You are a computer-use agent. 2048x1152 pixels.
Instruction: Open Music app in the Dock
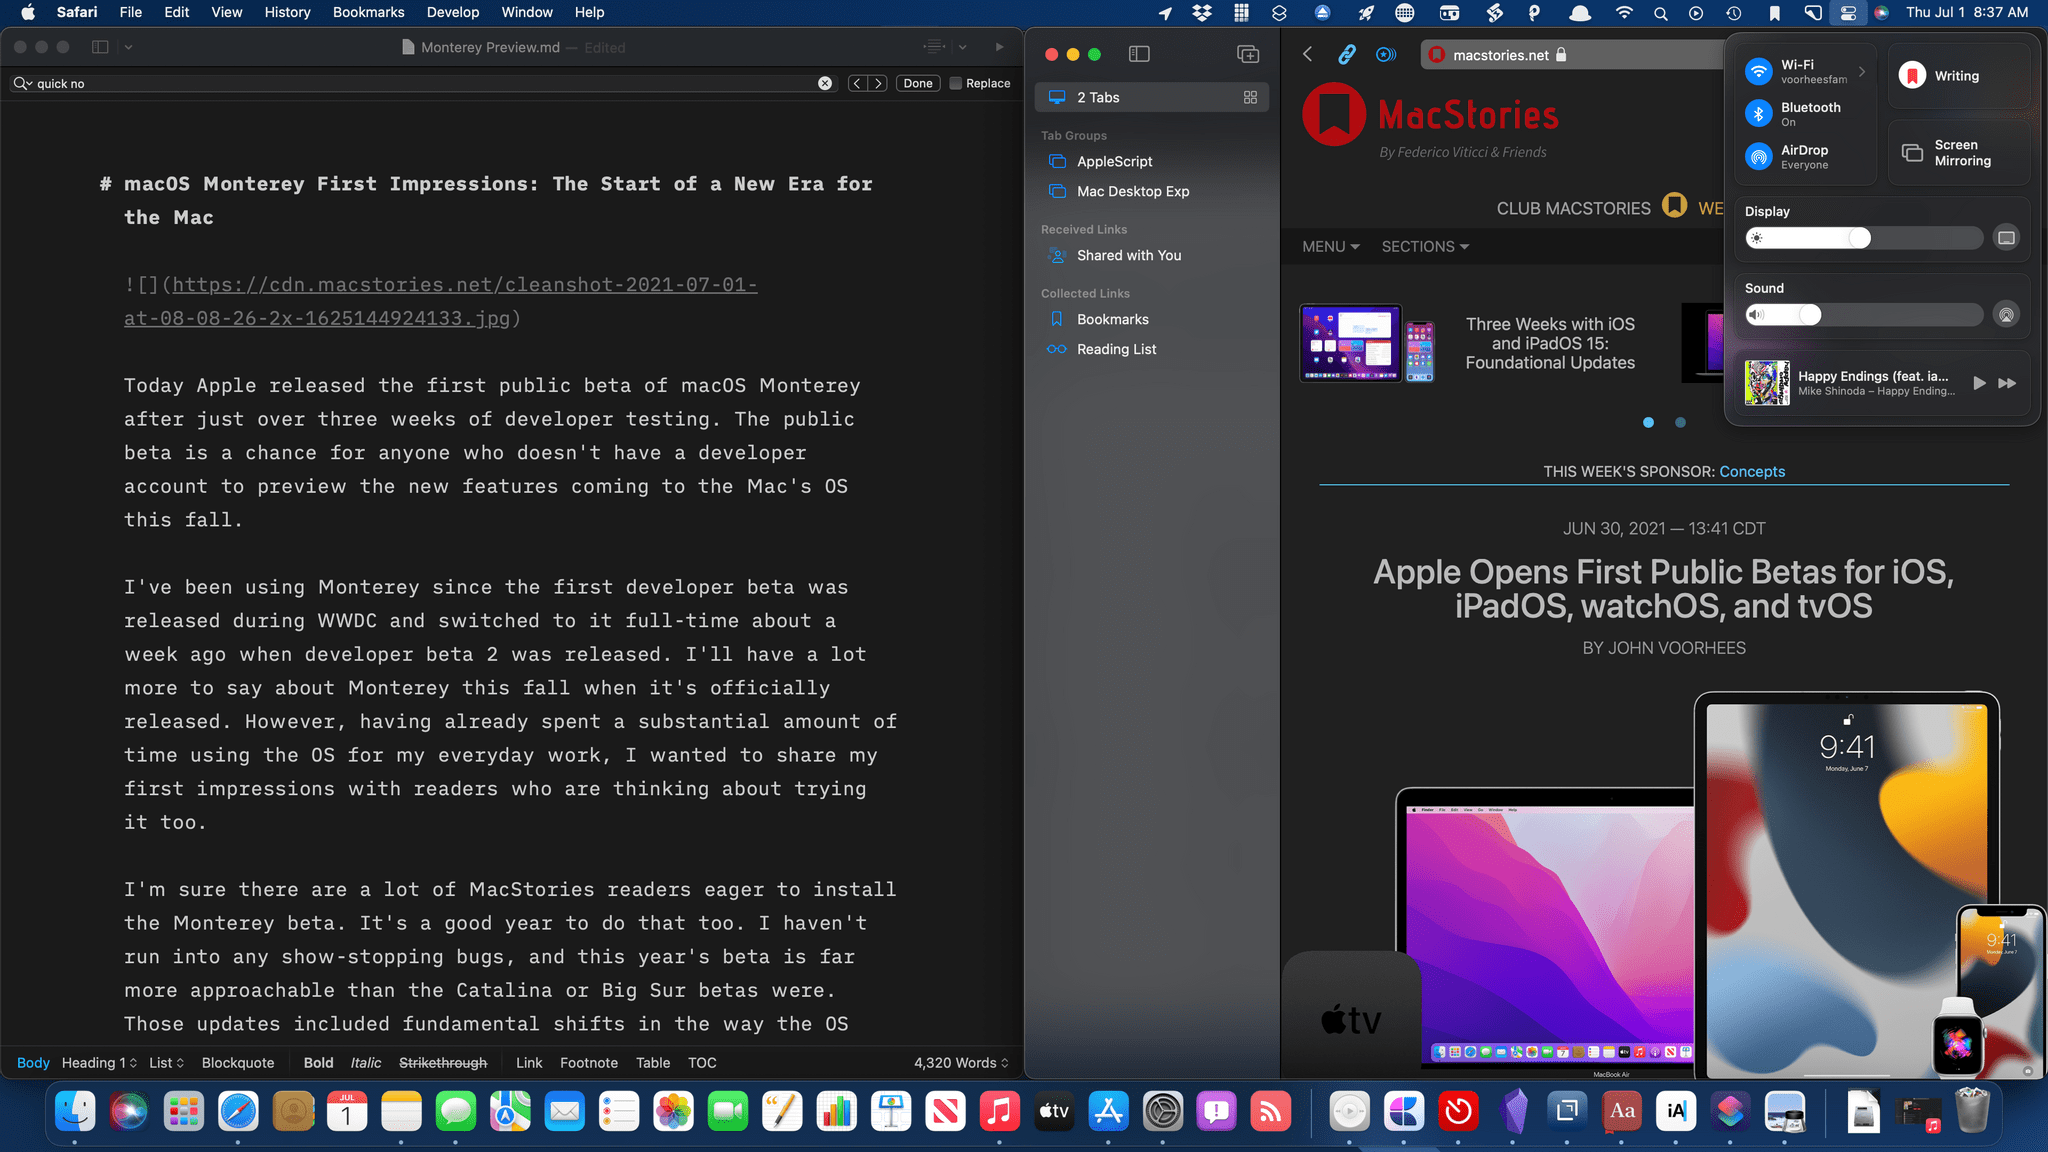pyautogui.click(x=999, y=1111)
